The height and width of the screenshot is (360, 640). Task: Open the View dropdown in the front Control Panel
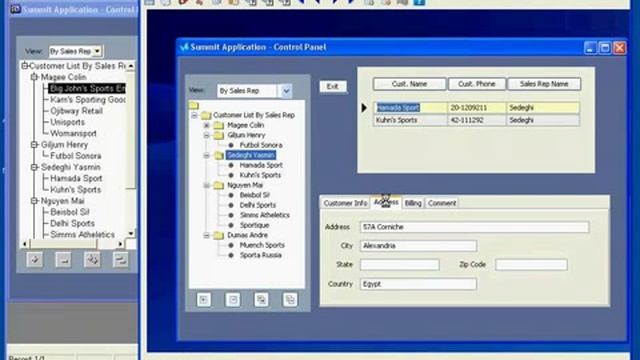(286, 91)
